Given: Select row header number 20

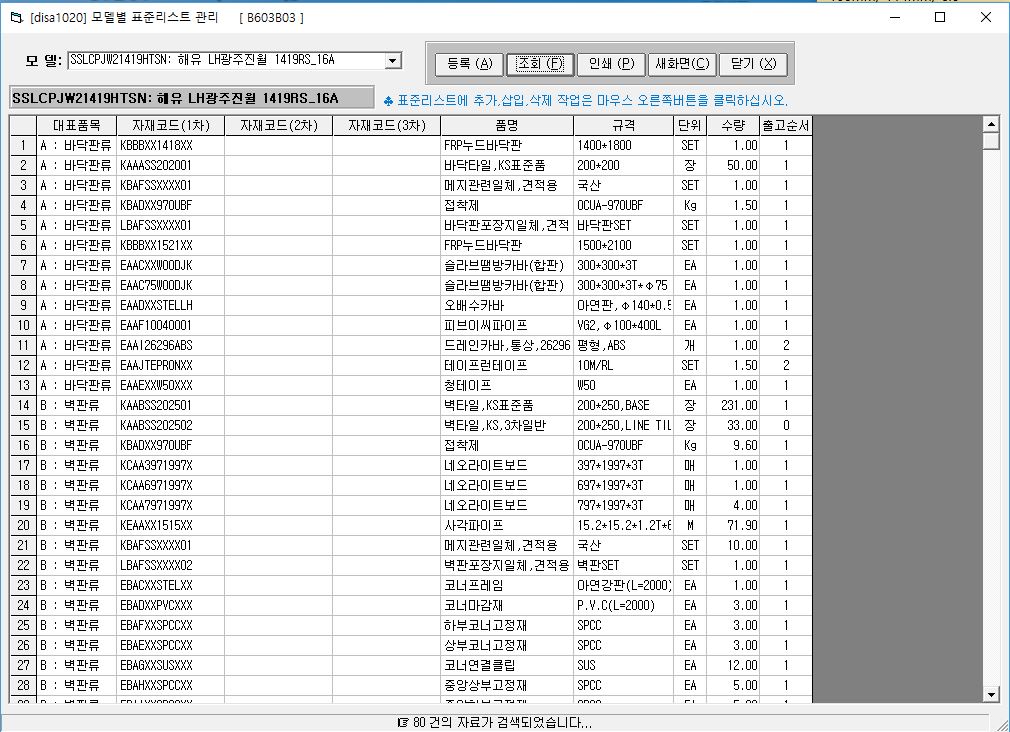Looking at the screenshot, I should [23, 525].
